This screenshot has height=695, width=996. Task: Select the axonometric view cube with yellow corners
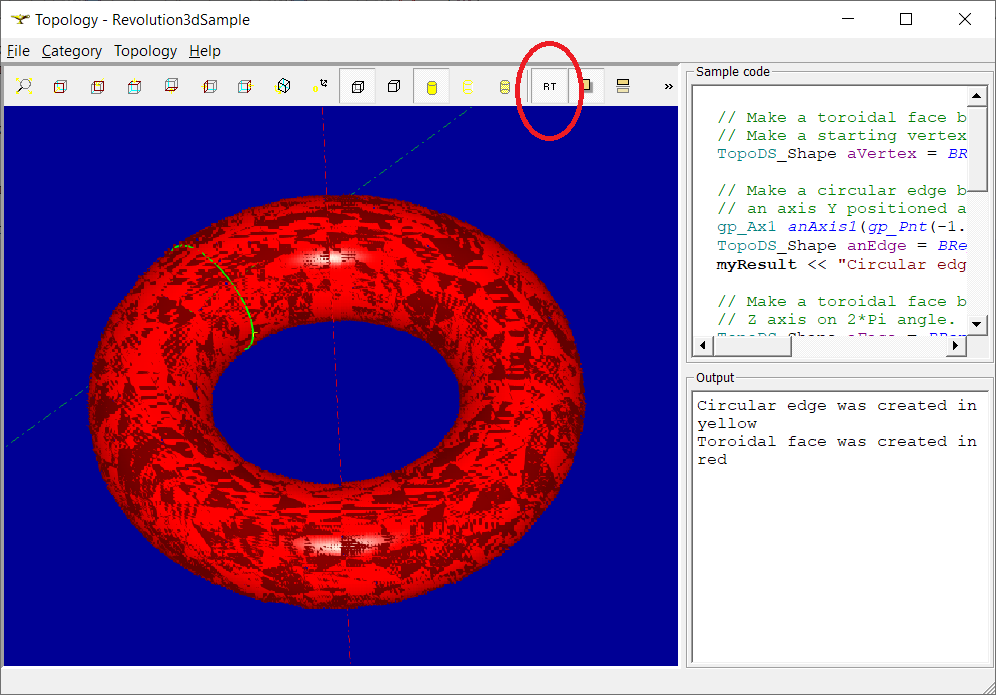click(284, 87)
